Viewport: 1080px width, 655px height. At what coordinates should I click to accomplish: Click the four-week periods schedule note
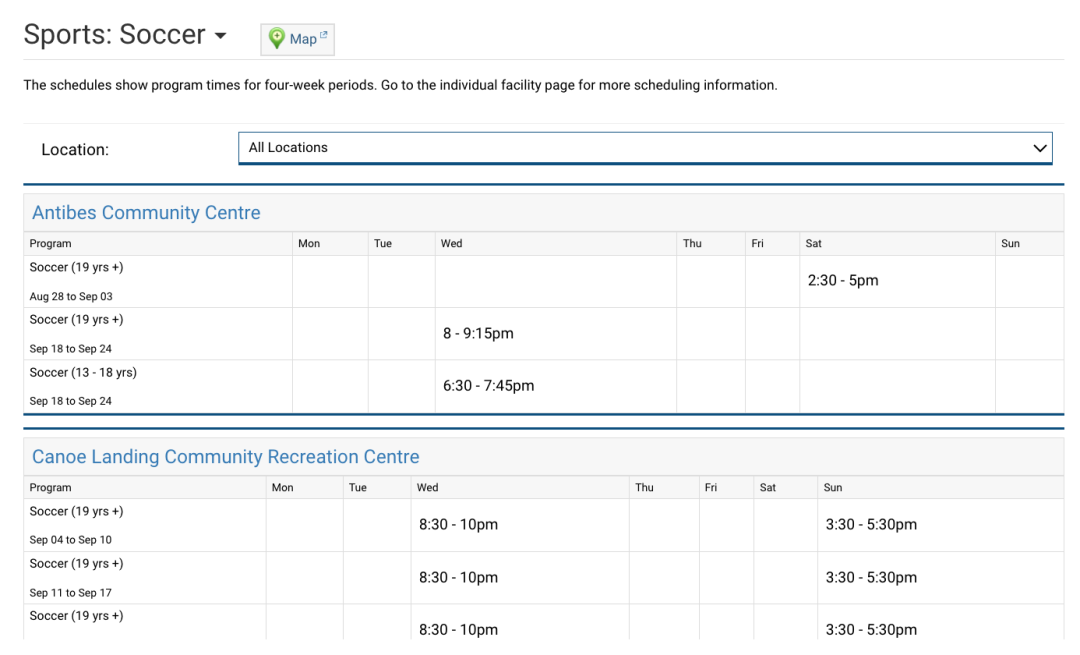400,85
